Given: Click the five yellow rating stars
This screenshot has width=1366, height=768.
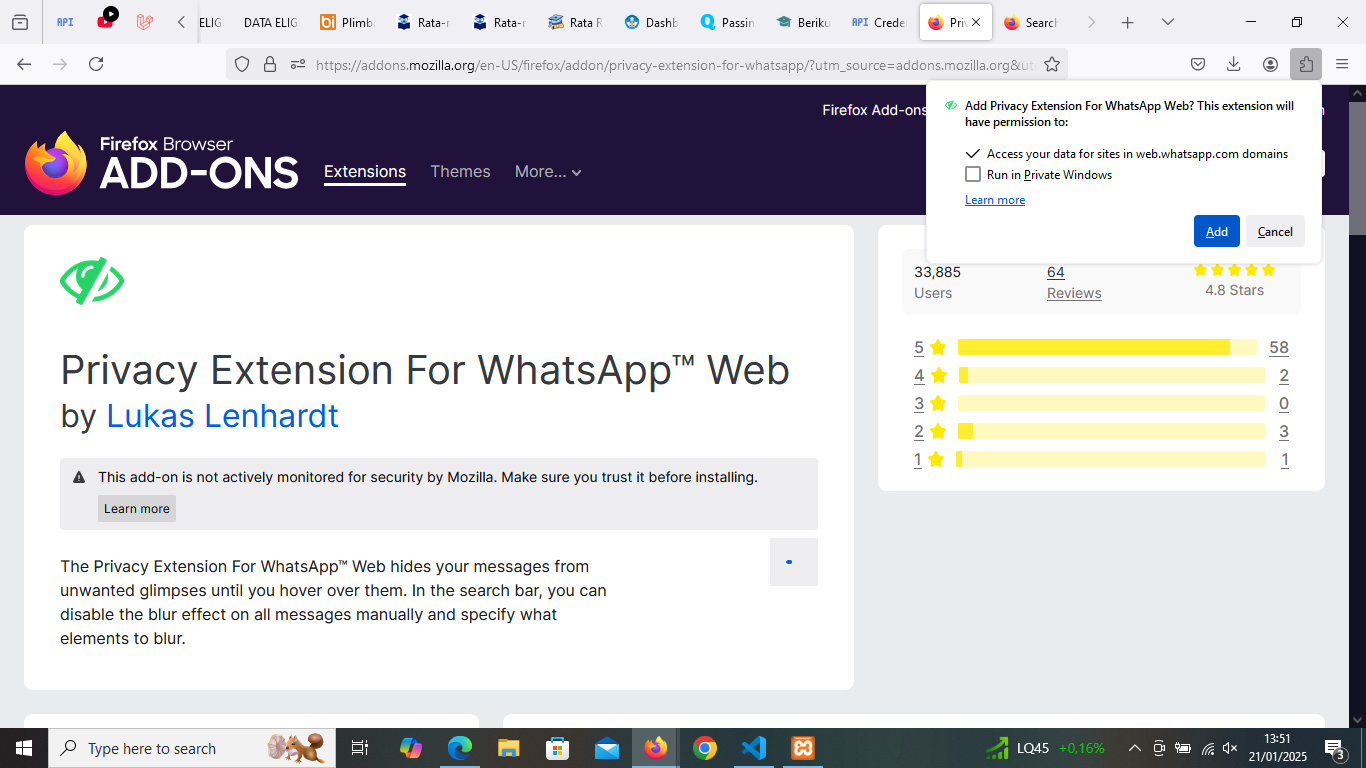Looking at the screenshot, I should (x=1235, y=270).
